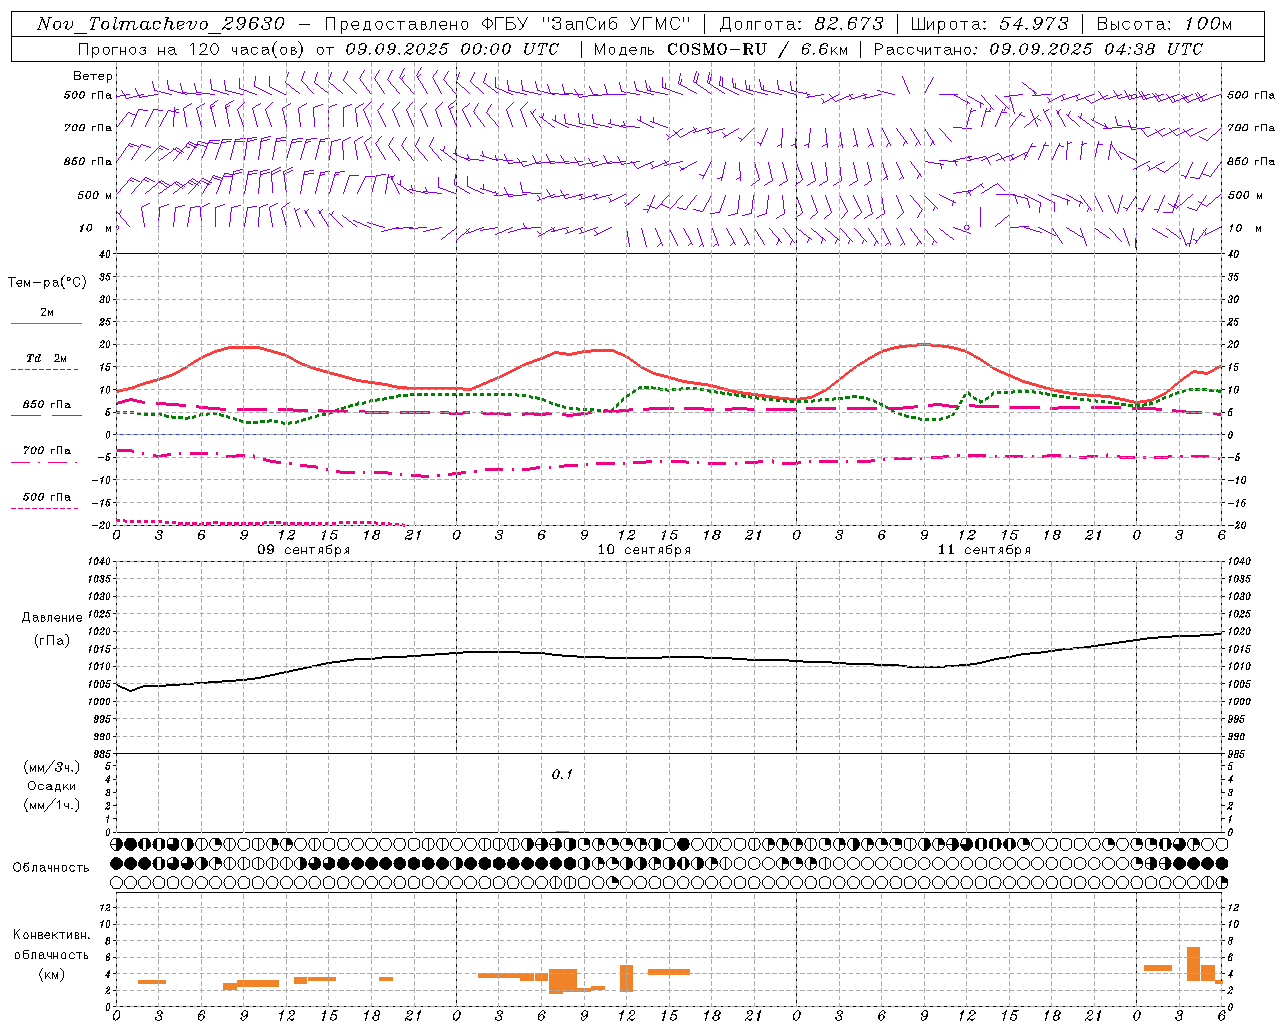Click the (гПа) unit under Давление
Viewport: 1280px width, 1024px height.
[52, 640]
